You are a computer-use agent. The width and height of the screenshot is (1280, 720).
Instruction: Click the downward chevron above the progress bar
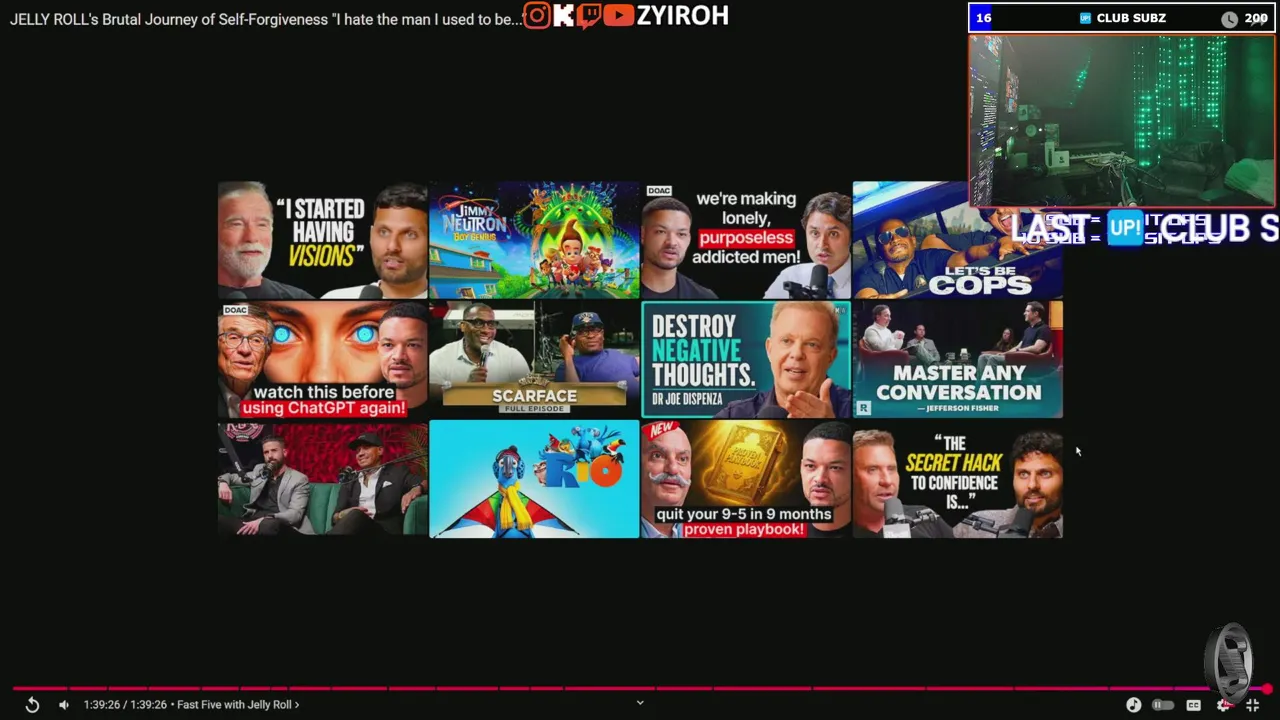point(640,702)
